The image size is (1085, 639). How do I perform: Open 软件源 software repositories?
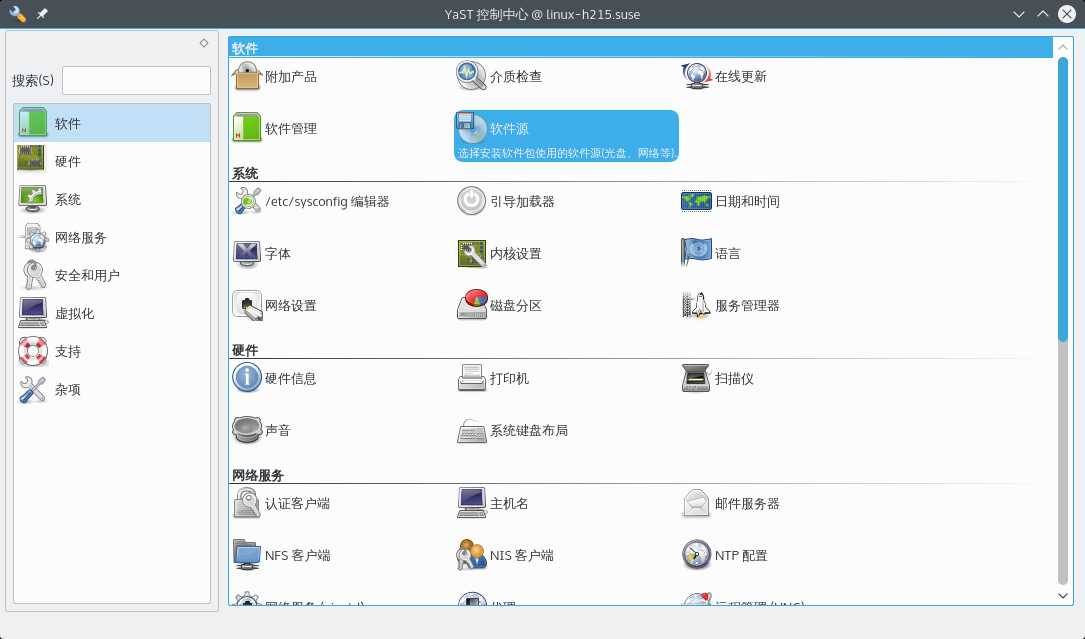(566, 136)
